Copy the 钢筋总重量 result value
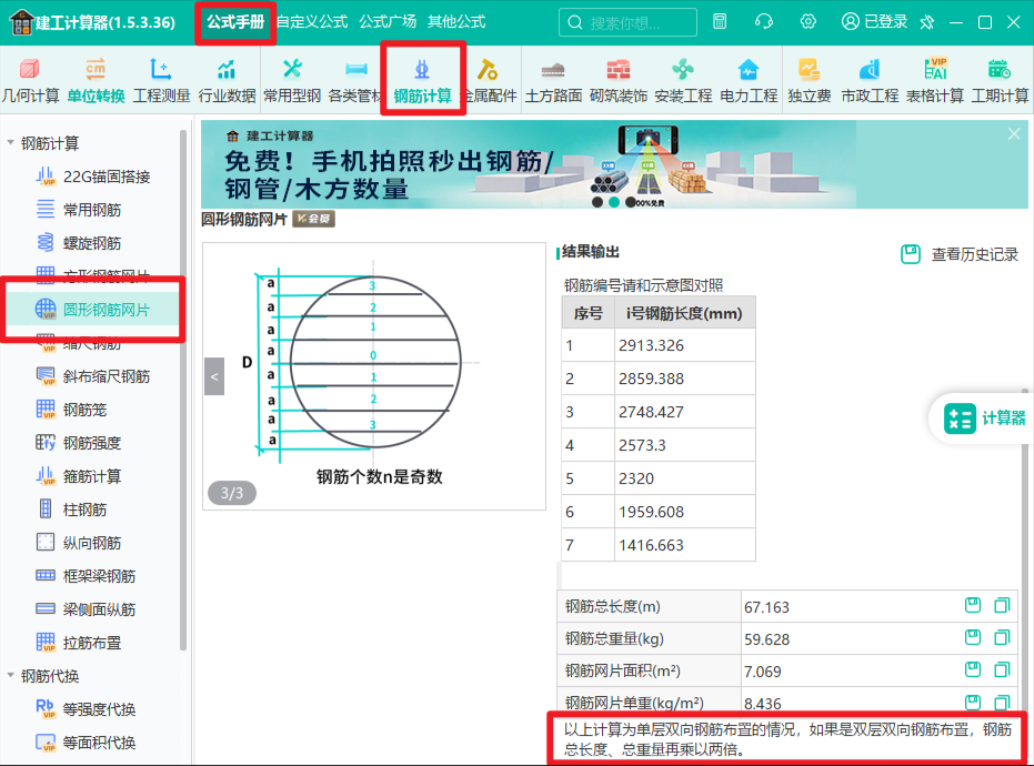 pos(1002,637)
